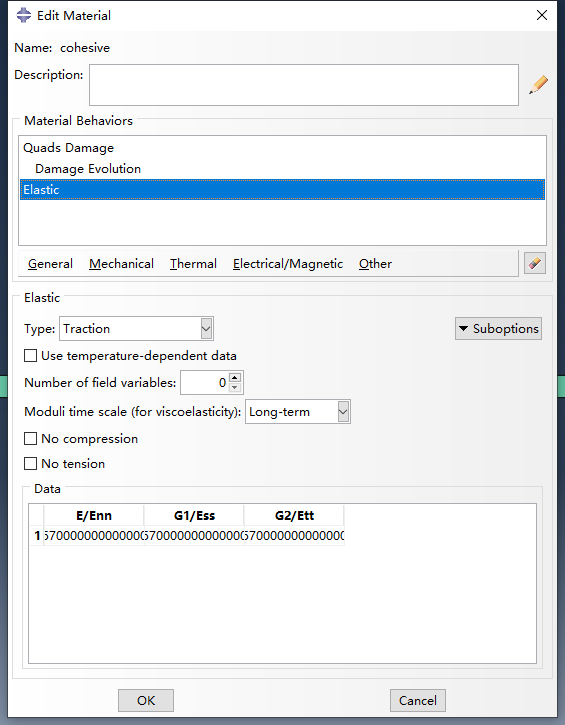
Task: Select row 1 header in Data table
Action: tap(37, 536)
